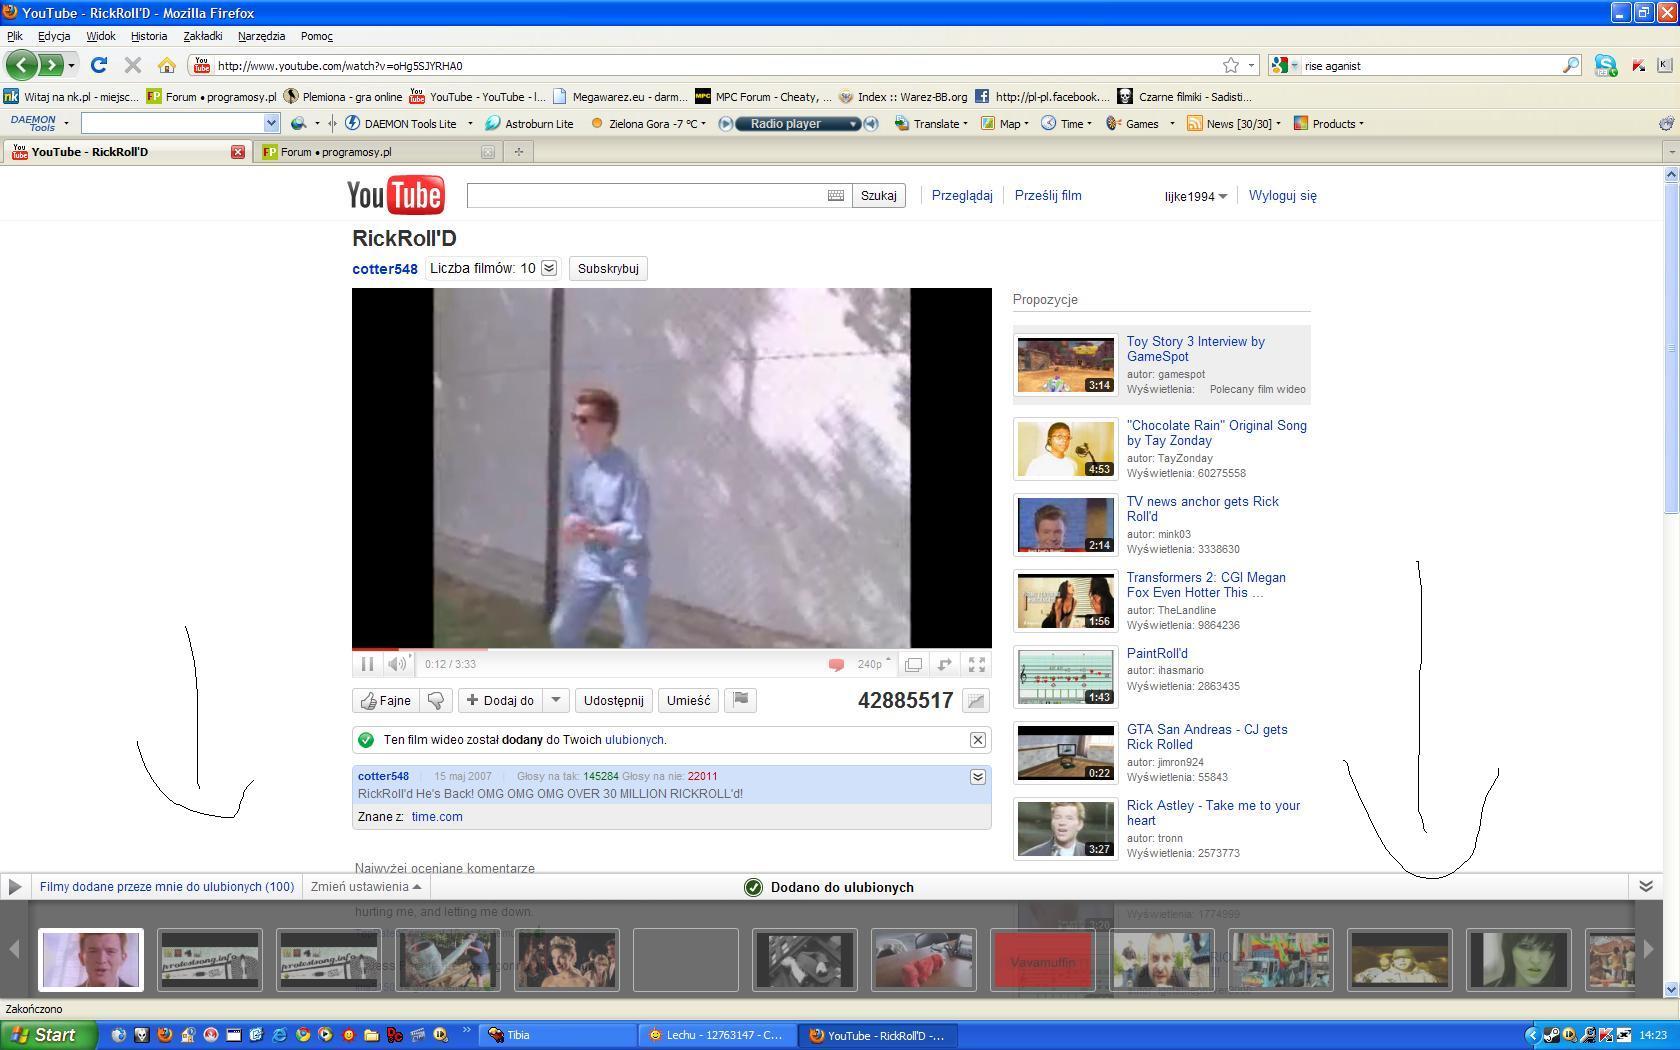The height and width of the screenshot is (1050, 1680).
Task: Open the Translate toolbar dropdown
Action: (x=931, y=124)
